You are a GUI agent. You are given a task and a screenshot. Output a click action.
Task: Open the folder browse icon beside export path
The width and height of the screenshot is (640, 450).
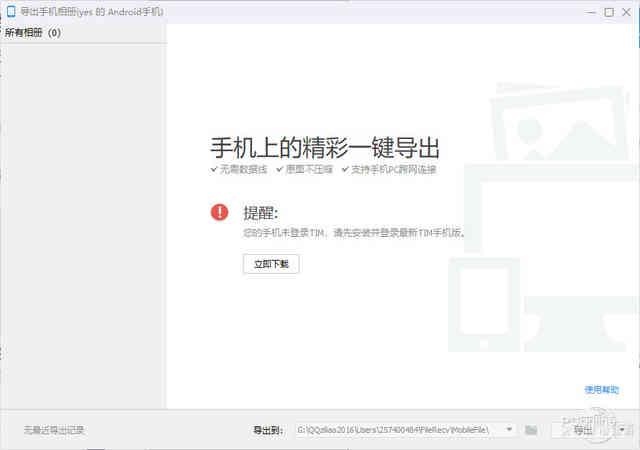(531, 430)
